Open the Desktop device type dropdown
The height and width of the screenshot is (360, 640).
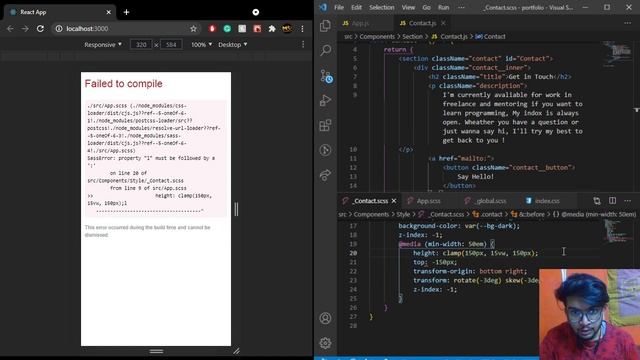coord(233,44)
